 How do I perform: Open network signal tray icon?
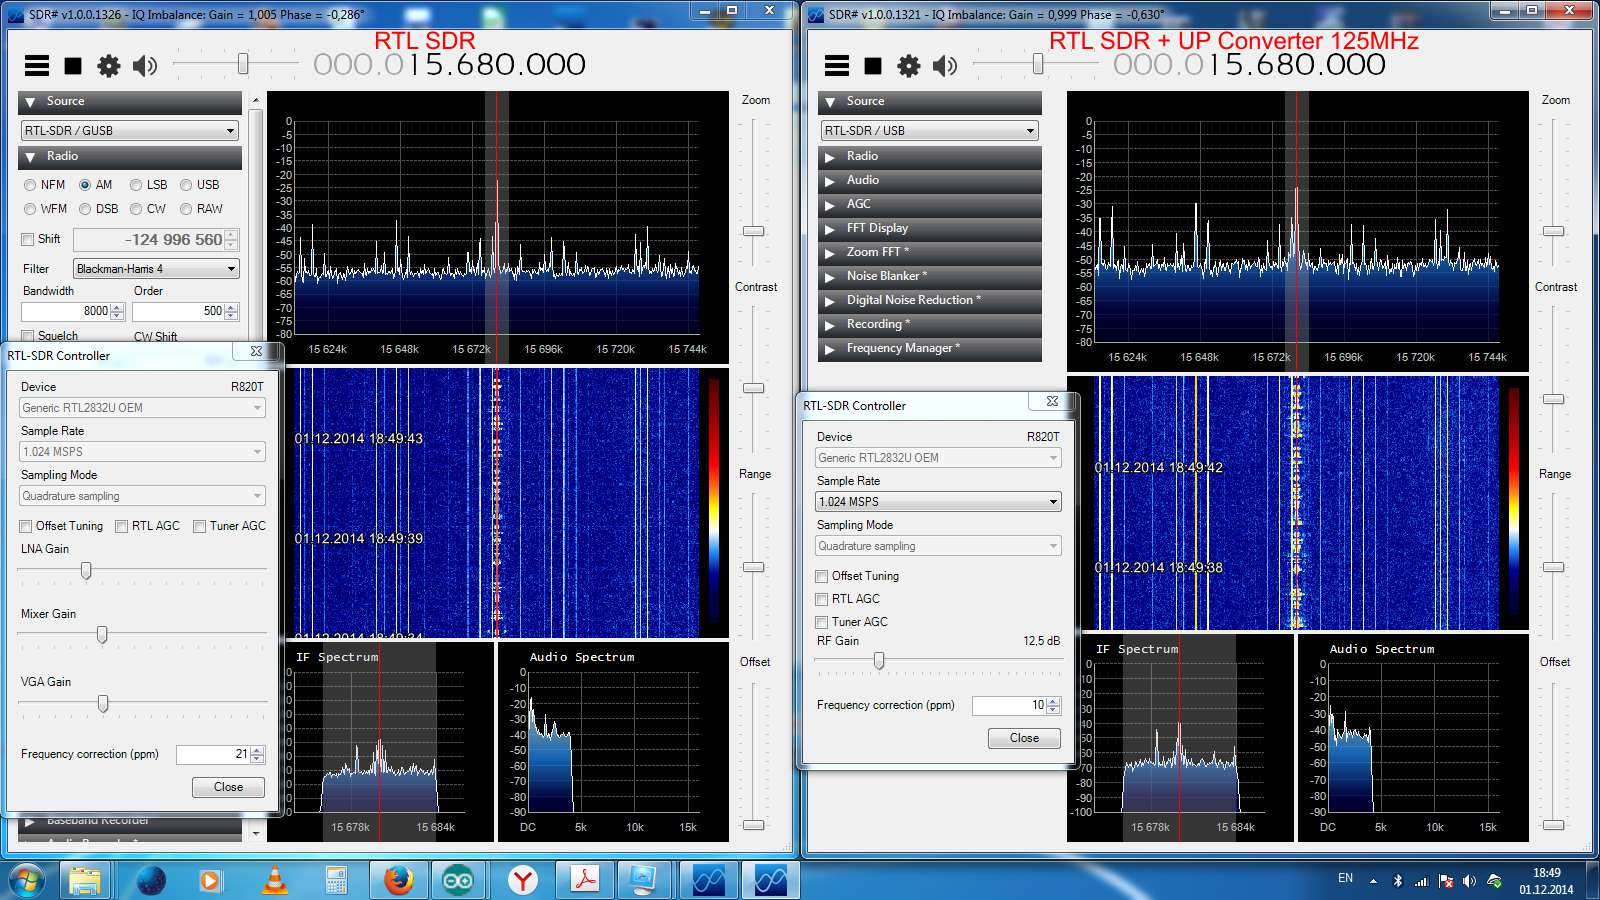[1421, 881]
